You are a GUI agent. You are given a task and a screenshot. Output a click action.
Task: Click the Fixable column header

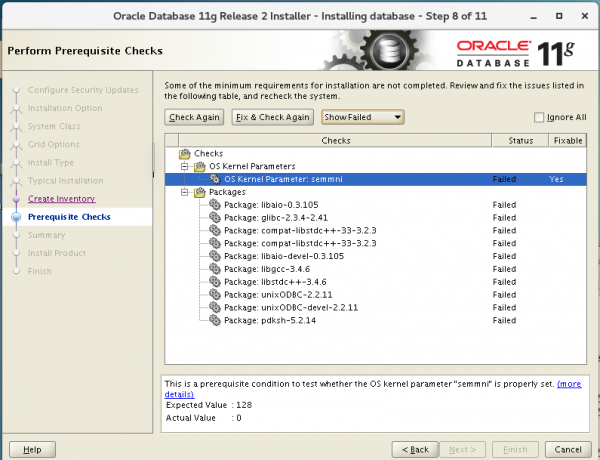[567, 141]
